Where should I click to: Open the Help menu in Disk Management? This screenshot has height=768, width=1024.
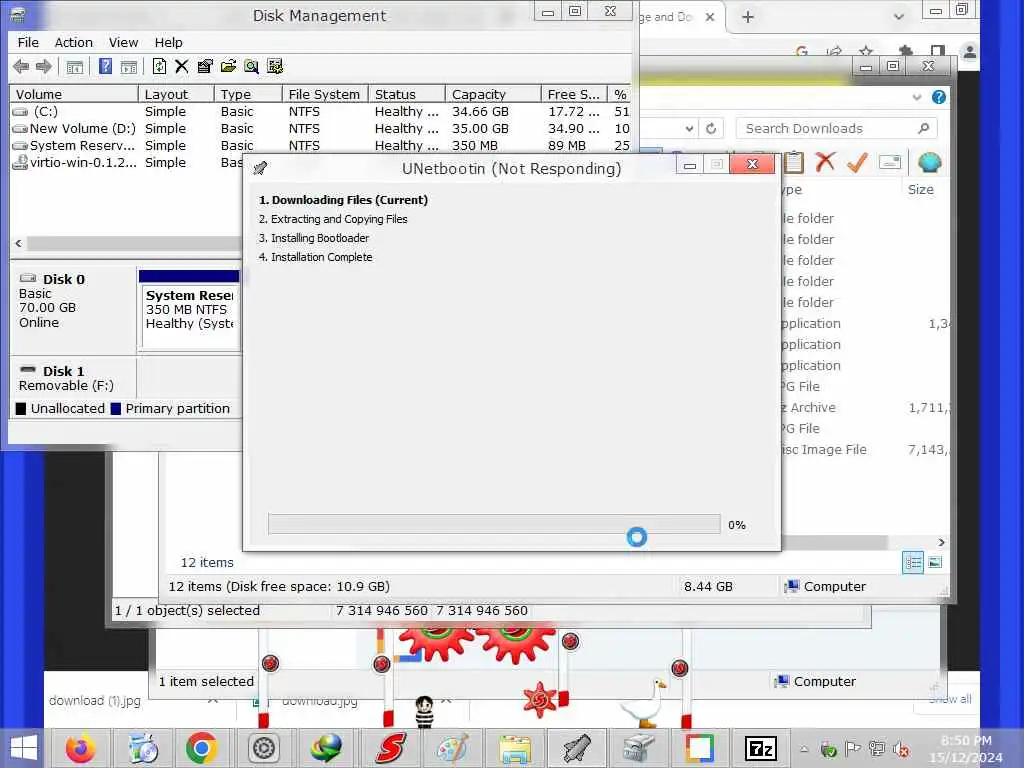pos(168,42)
